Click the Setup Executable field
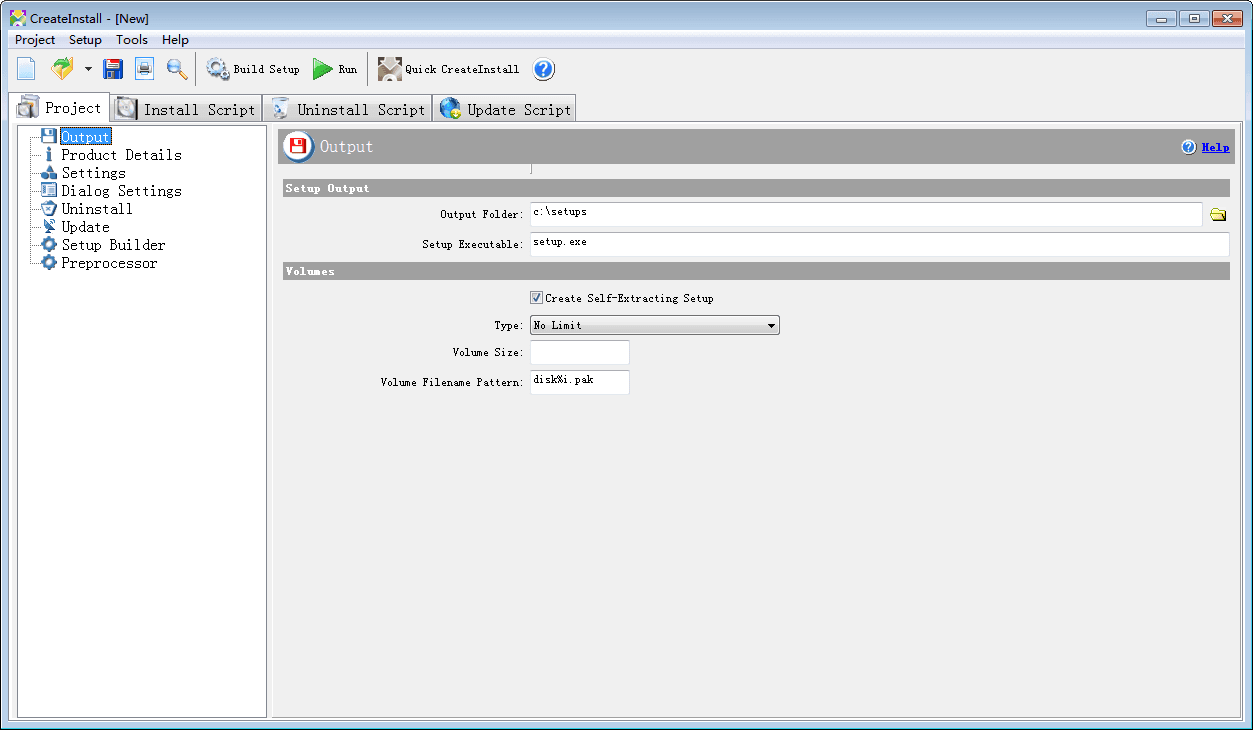This screenshot has width=1253, height=730. pyautogui.click(x=879, y=244)
